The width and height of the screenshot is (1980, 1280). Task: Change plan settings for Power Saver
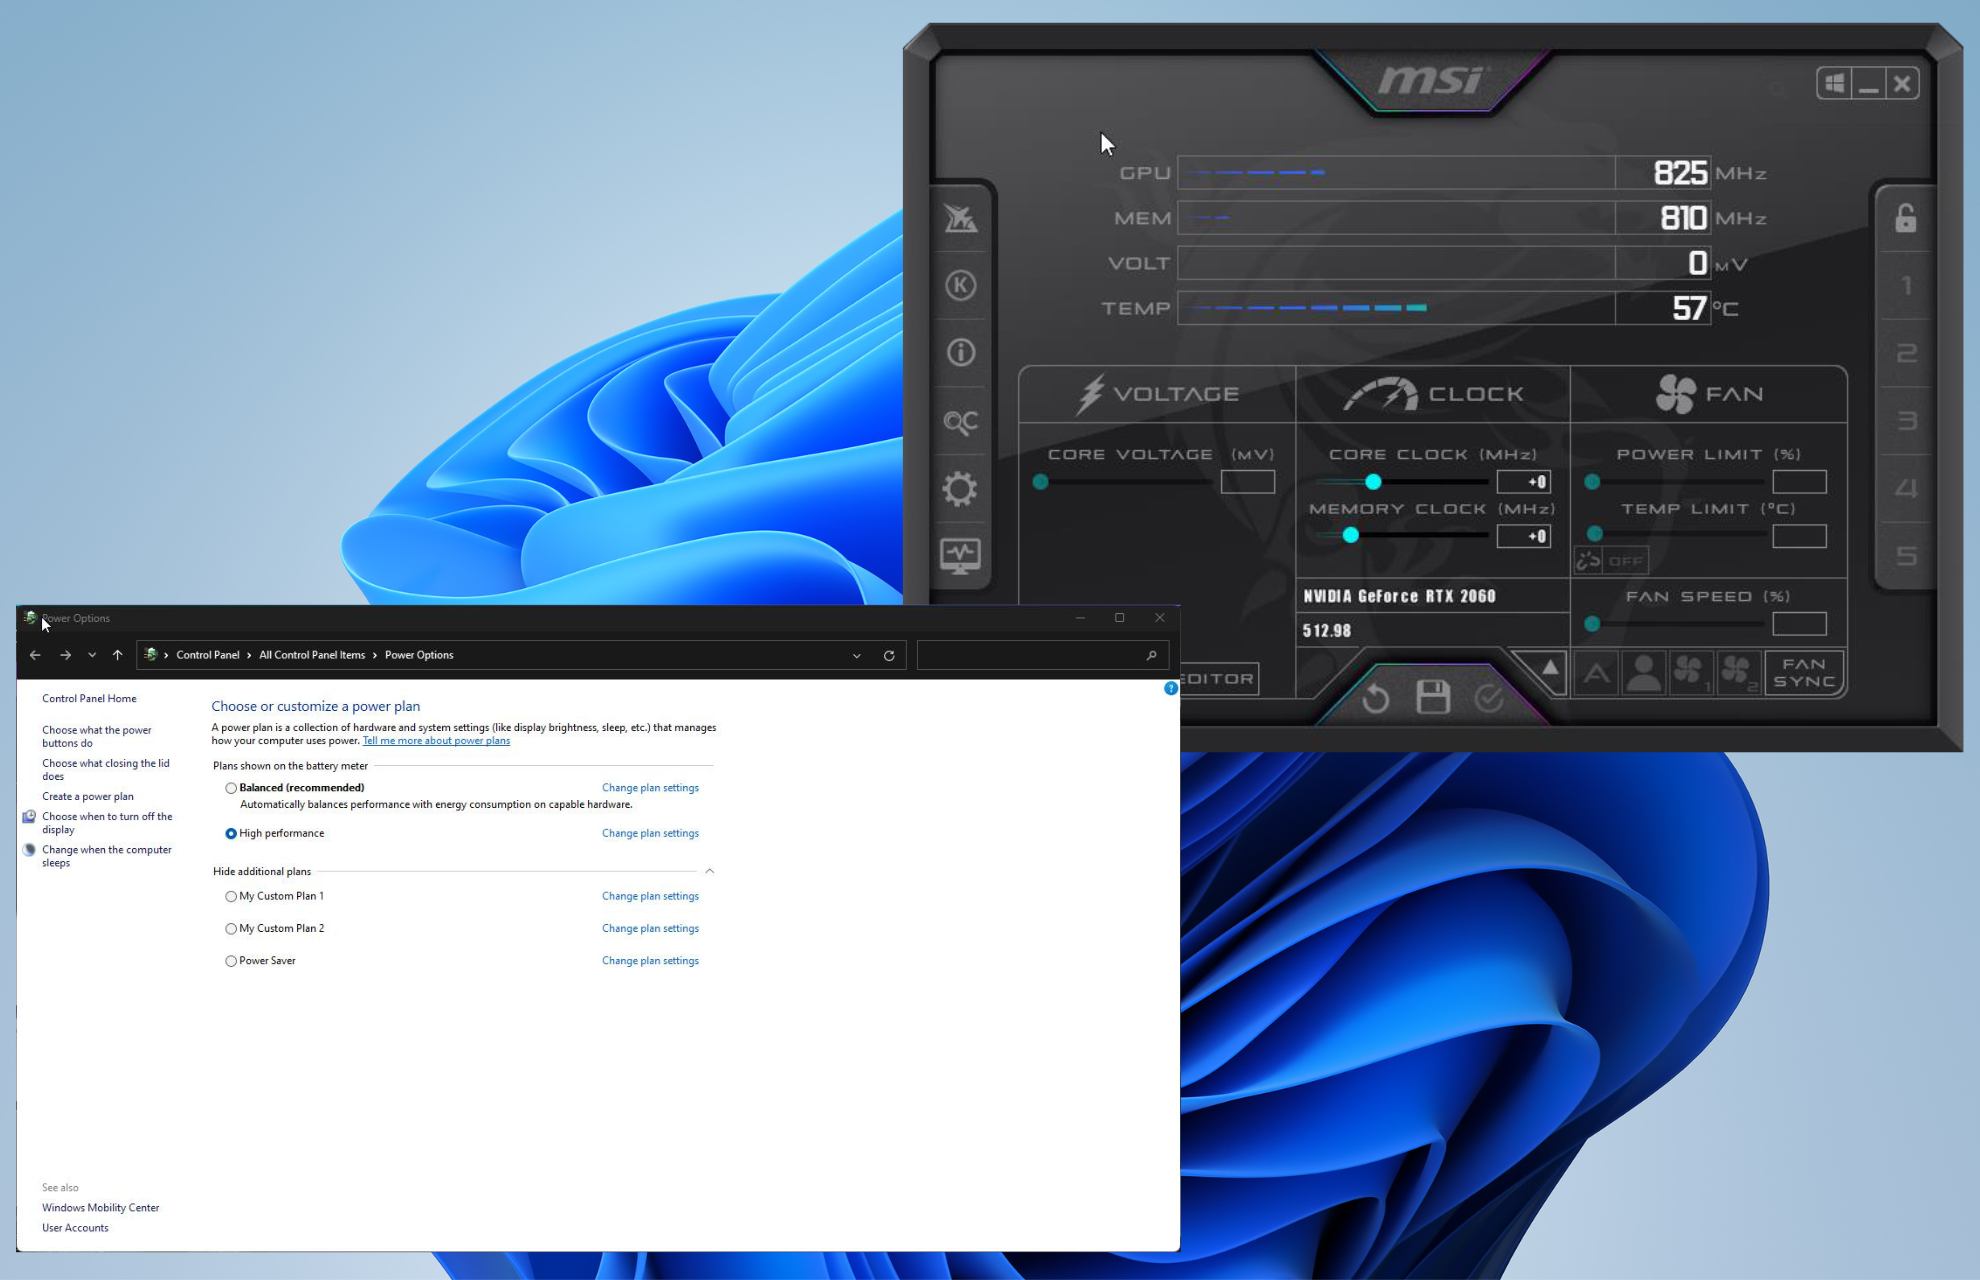point(650,961)
